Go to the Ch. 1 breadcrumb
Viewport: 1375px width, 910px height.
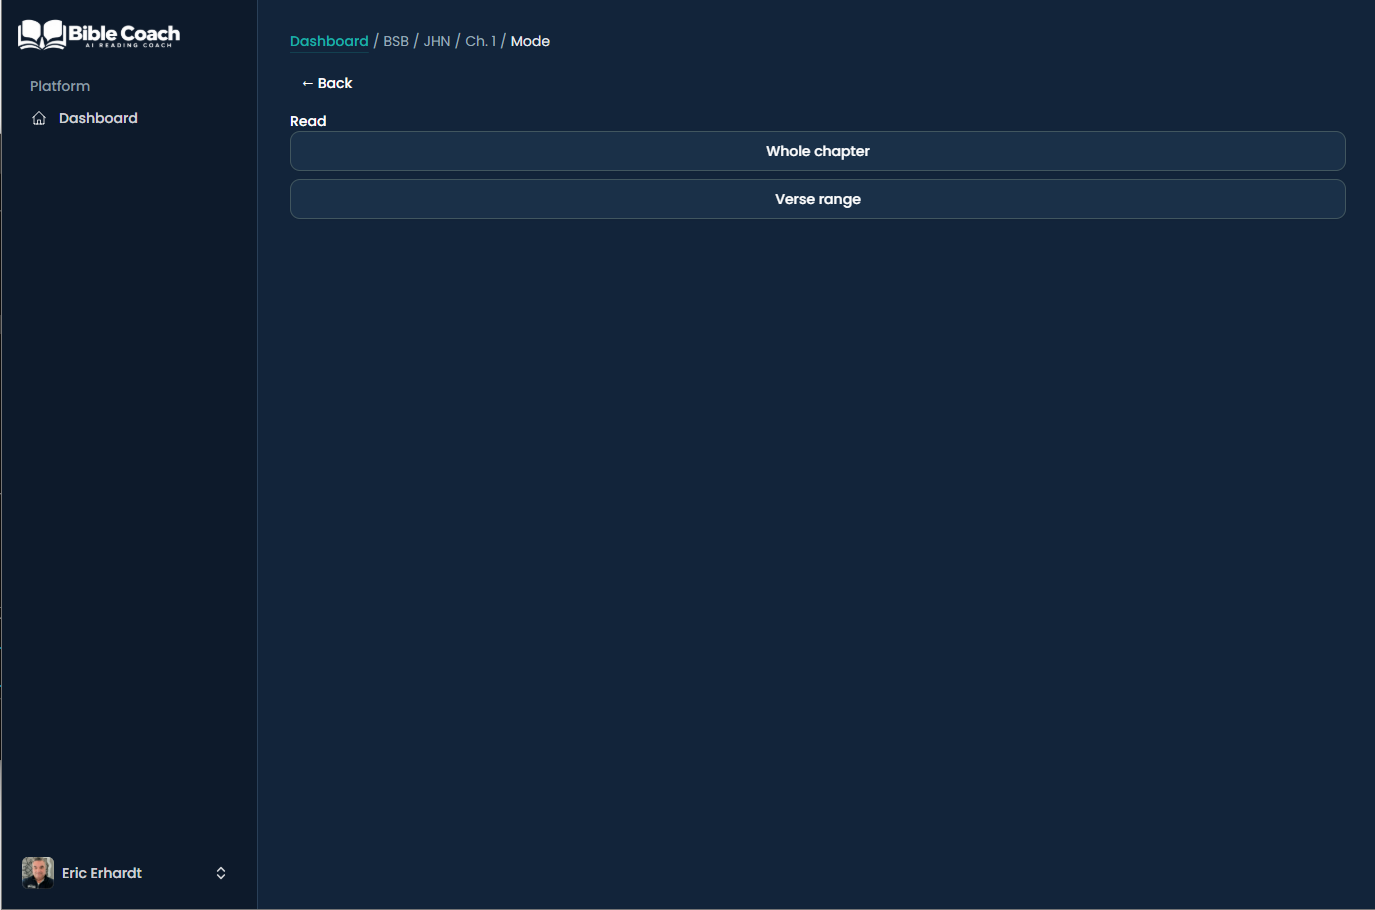480,41
